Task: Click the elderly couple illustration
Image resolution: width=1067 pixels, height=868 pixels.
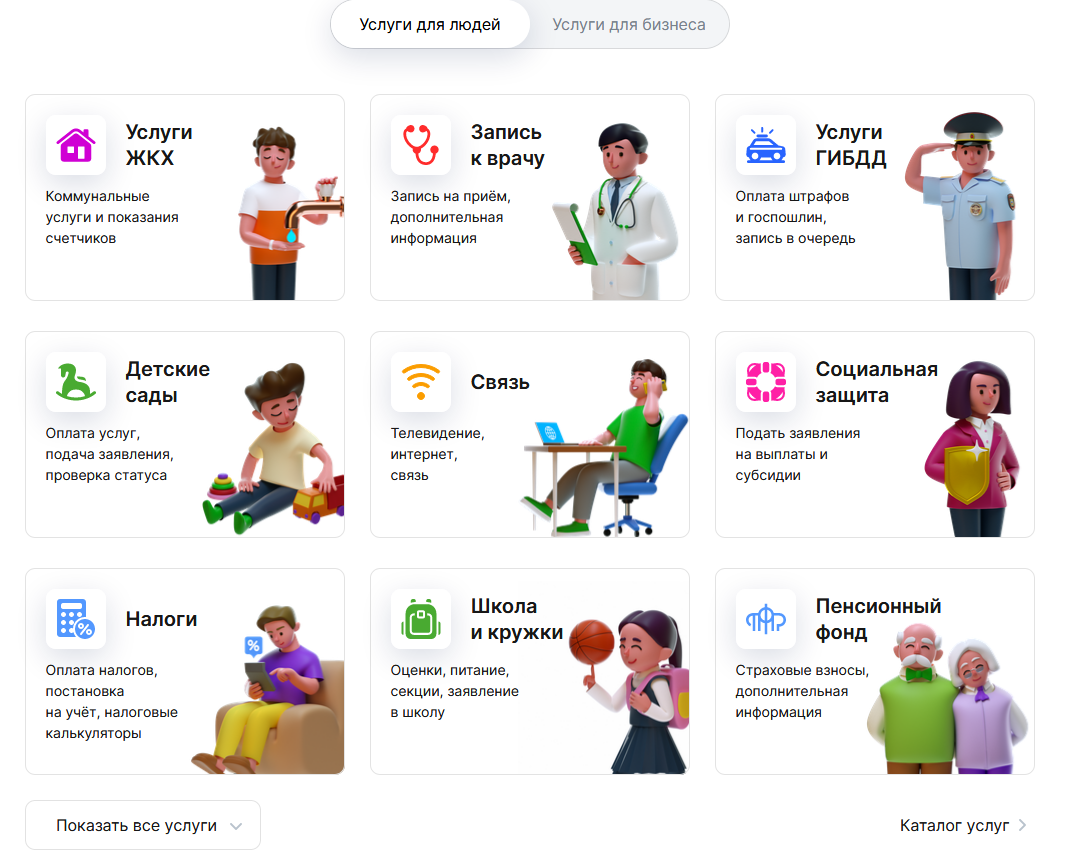Action: click(948, 699)
